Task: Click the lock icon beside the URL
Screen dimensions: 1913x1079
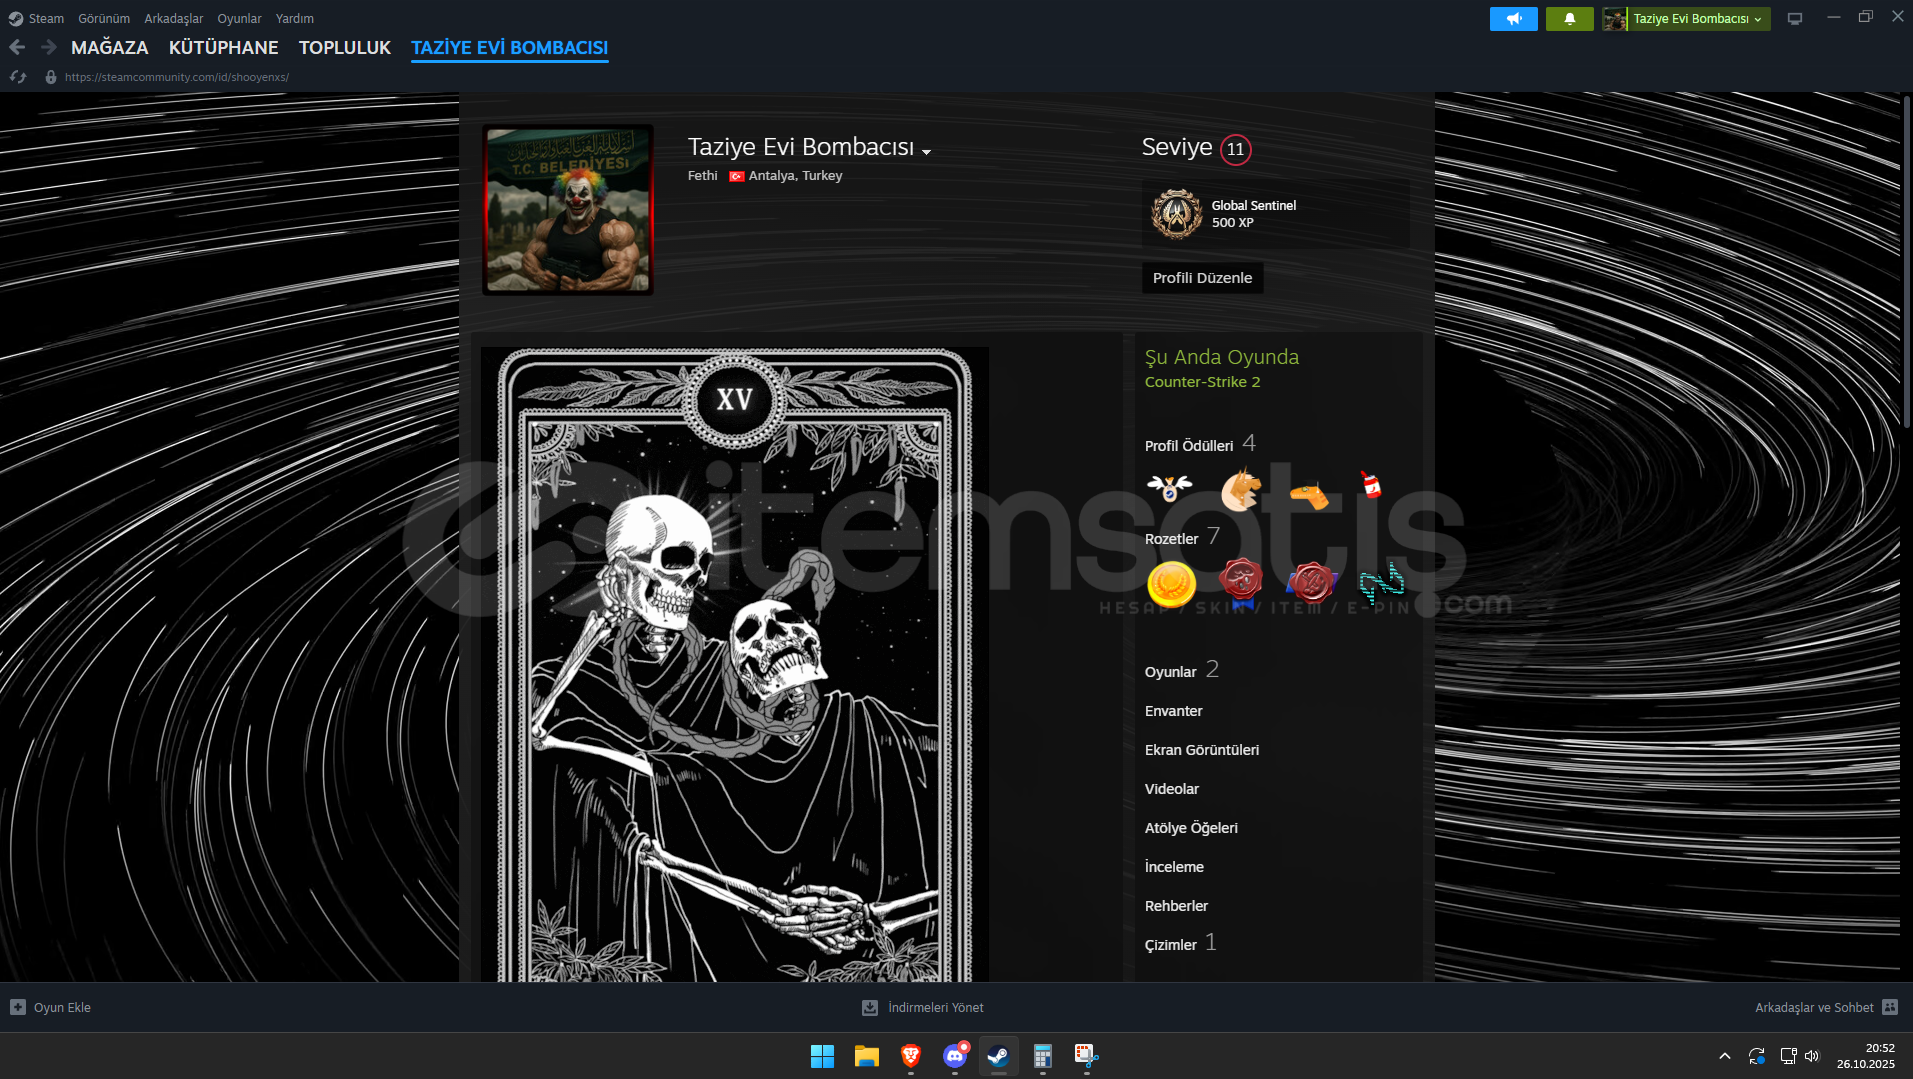Action: (x=51, y=77)
